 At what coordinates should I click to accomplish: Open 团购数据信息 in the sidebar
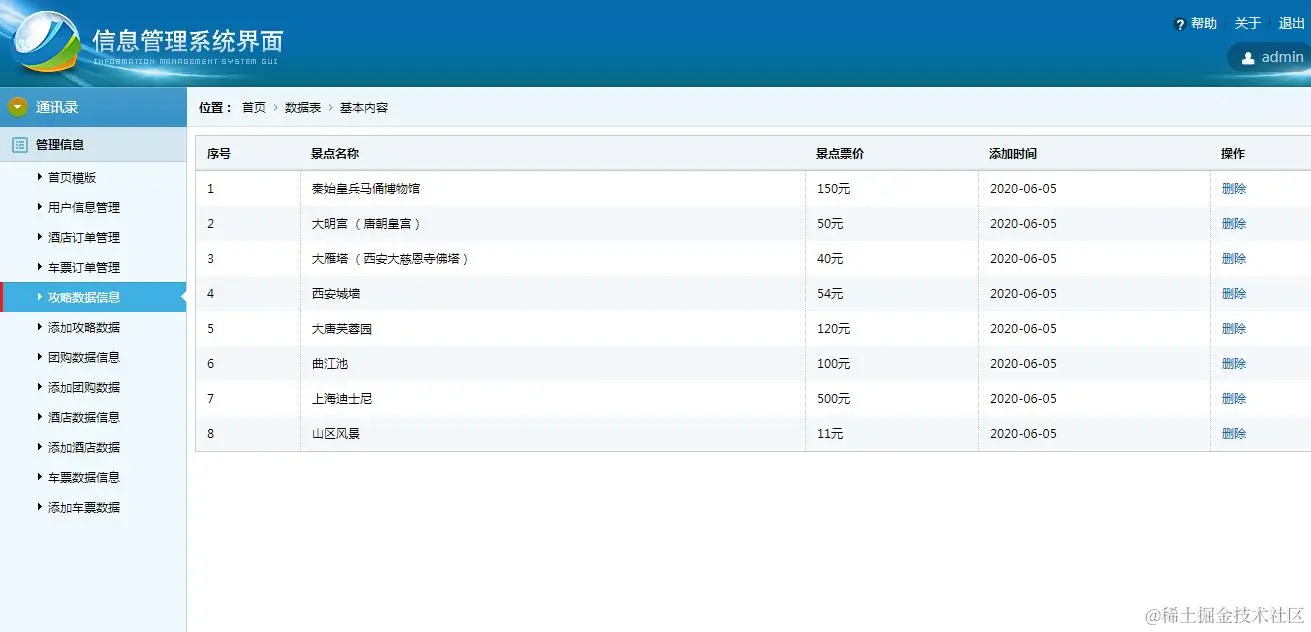pos(84,357)
